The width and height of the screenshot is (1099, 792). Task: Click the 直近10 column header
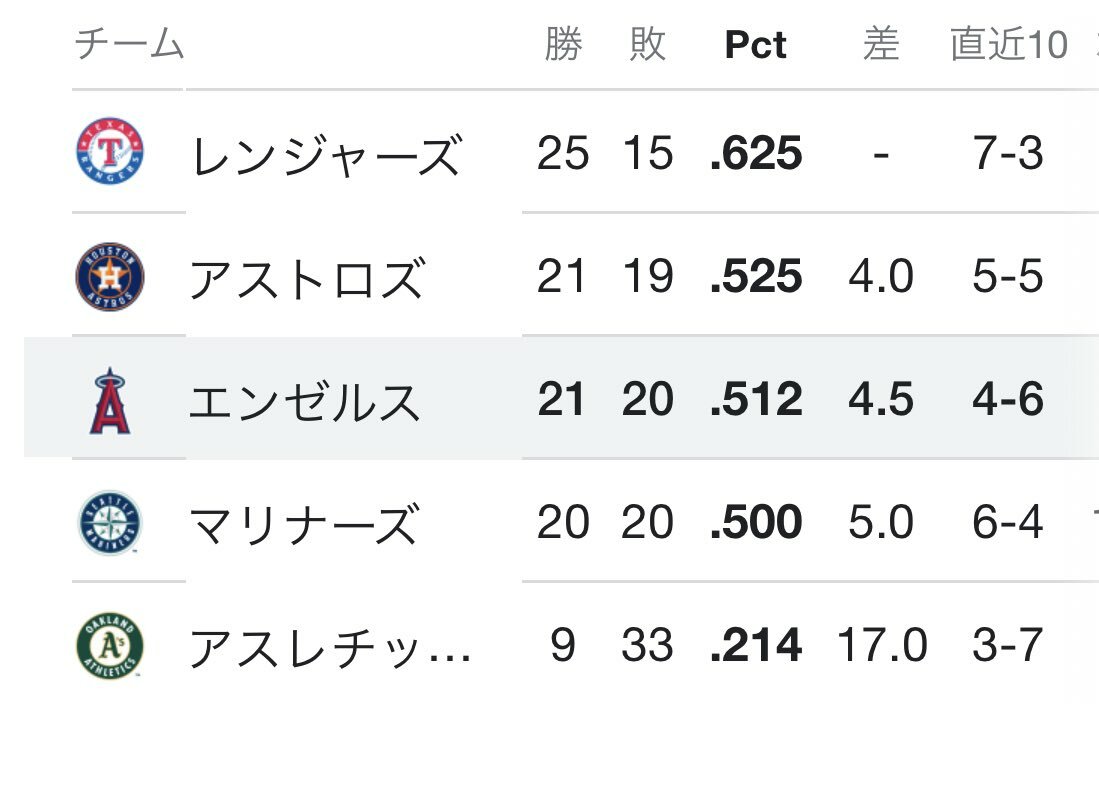(1008, 45)
